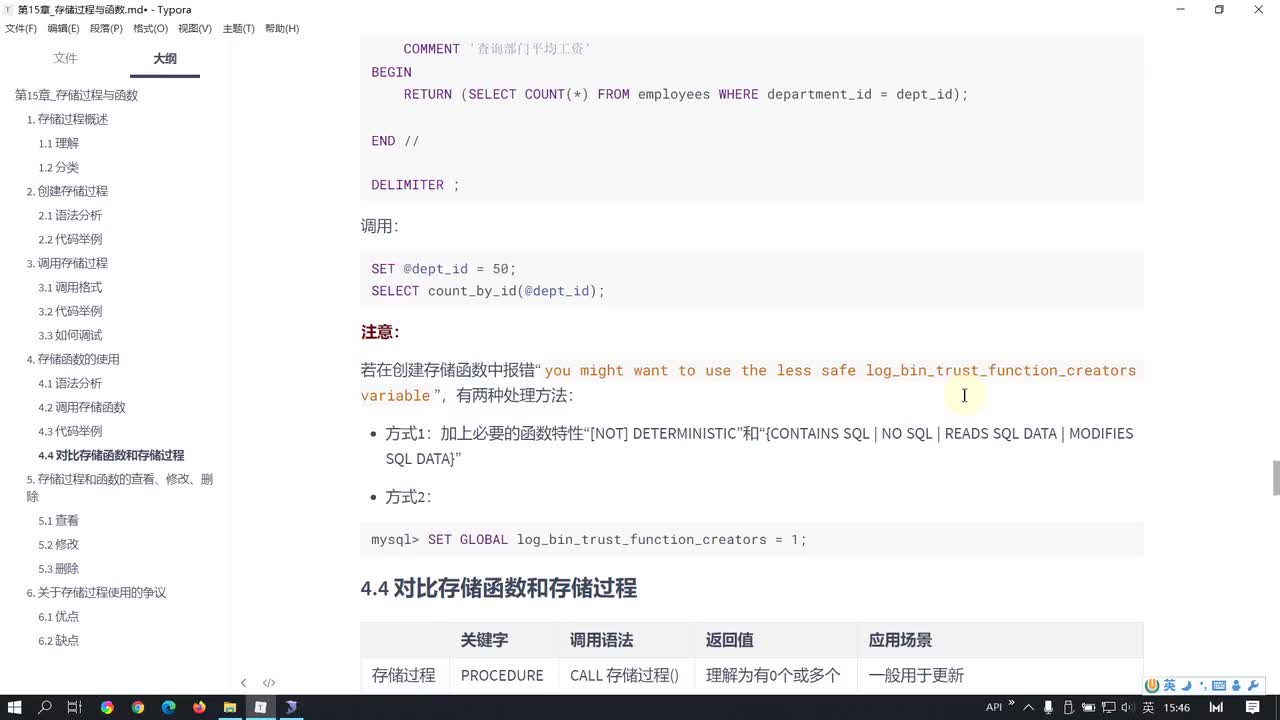Open dolphin-shaped app in taskbar

point(291,707)
